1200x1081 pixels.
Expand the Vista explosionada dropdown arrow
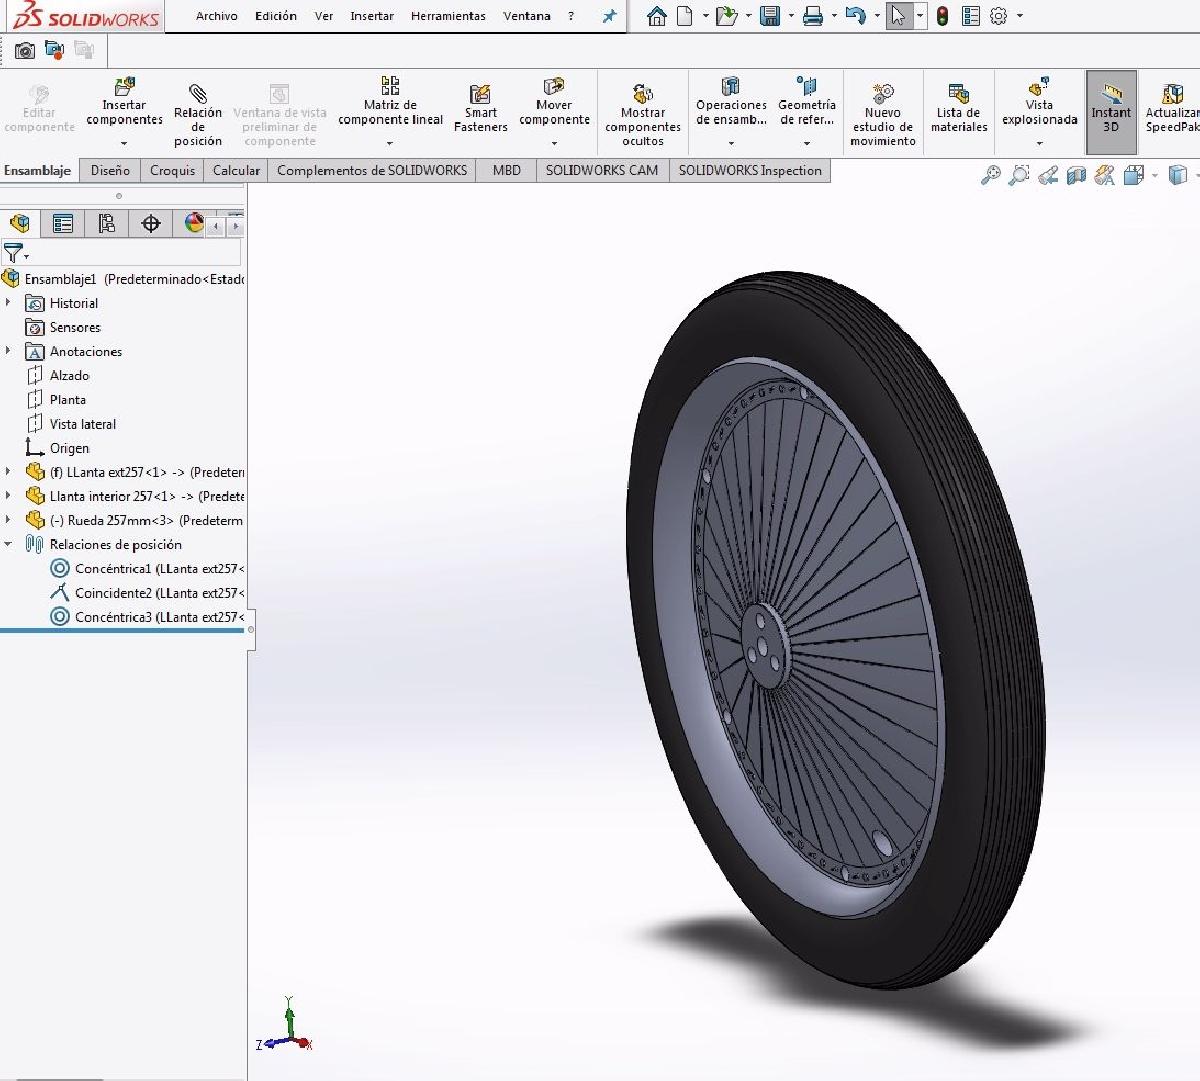[x=1039, y=143]
